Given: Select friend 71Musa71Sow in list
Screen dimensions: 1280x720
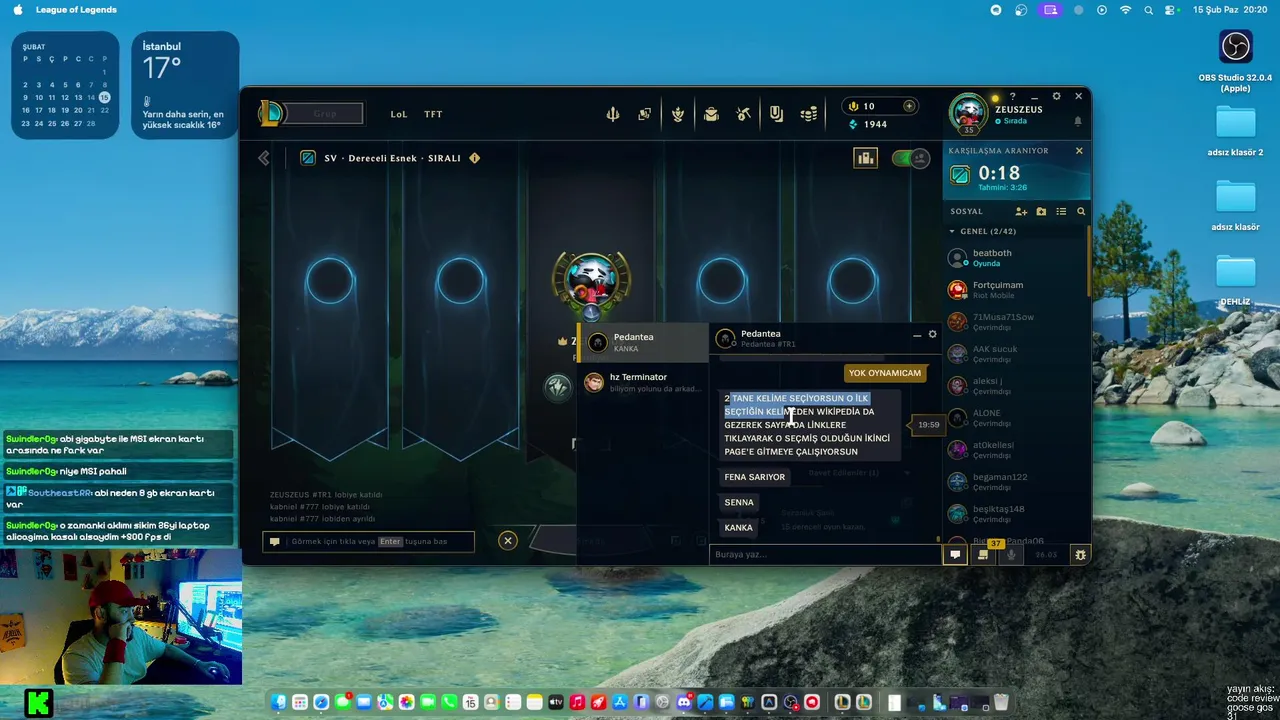Looking at the screenshot, I should click(1014, 322).
